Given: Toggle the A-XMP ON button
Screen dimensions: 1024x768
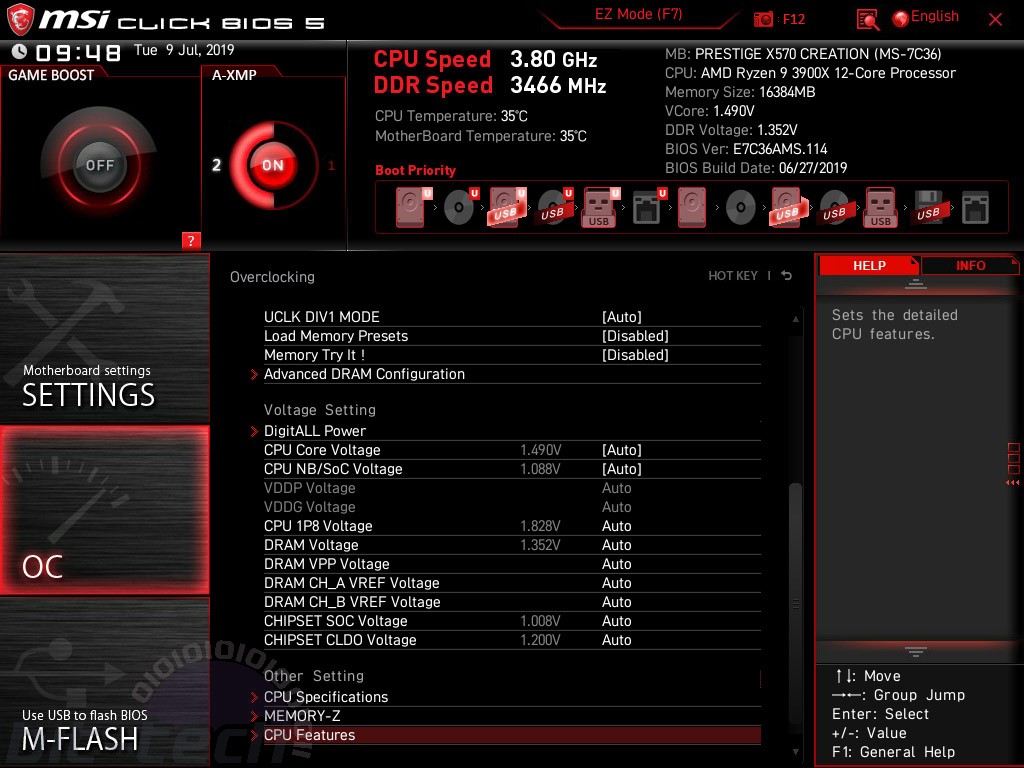Looking at the screenshot, I should 273,165.
